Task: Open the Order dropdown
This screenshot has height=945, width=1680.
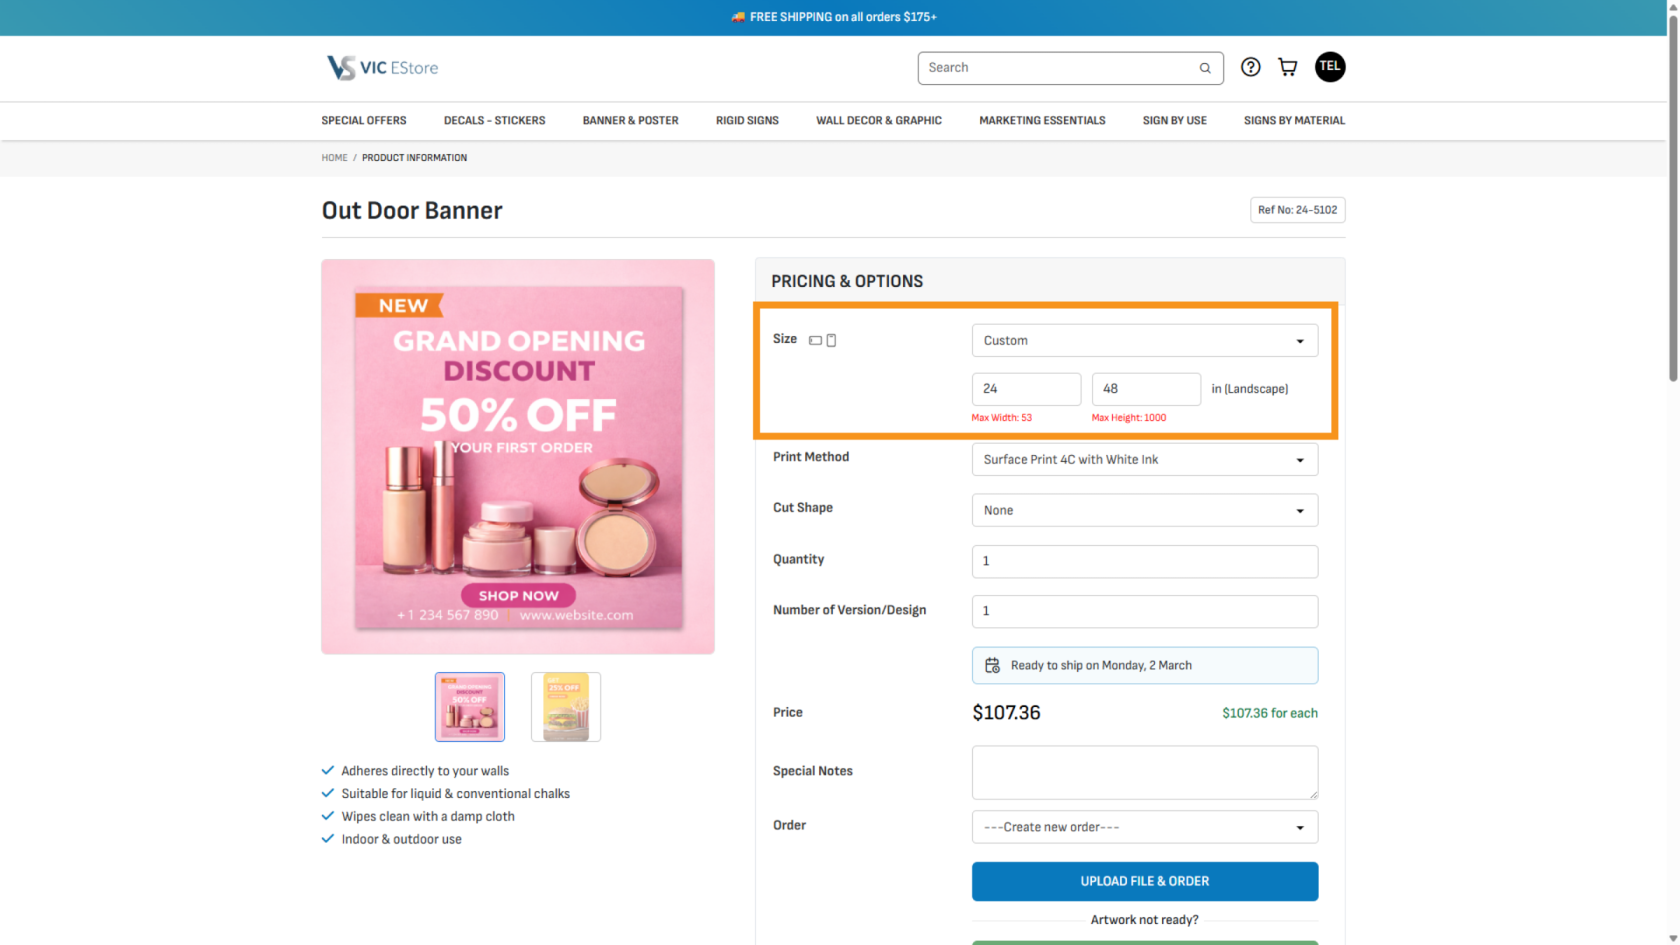Action: (x=1144, y=828)
